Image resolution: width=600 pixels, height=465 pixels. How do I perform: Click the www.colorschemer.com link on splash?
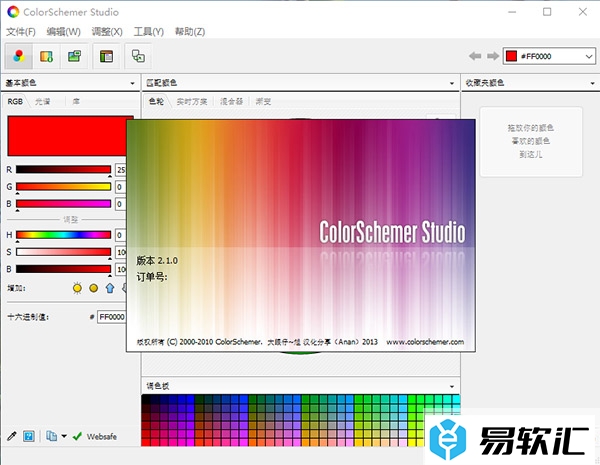(425, 342)
